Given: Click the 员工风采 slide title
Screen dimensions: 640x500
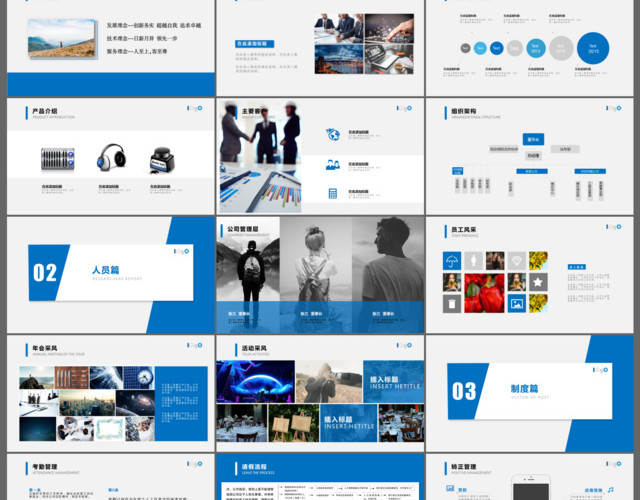Looking at the screenshot, I should tap(464, 229).
